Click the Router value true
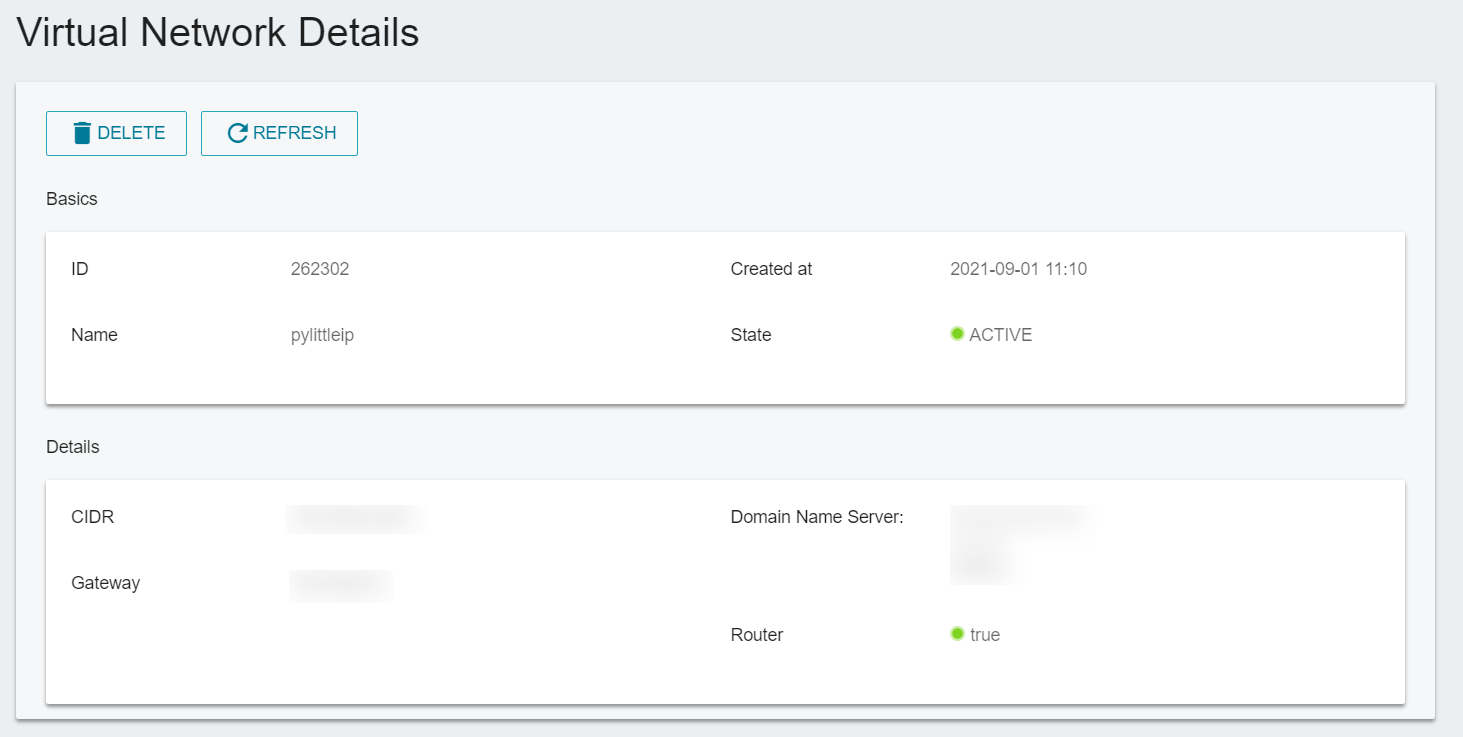 (x=985, y=635)
